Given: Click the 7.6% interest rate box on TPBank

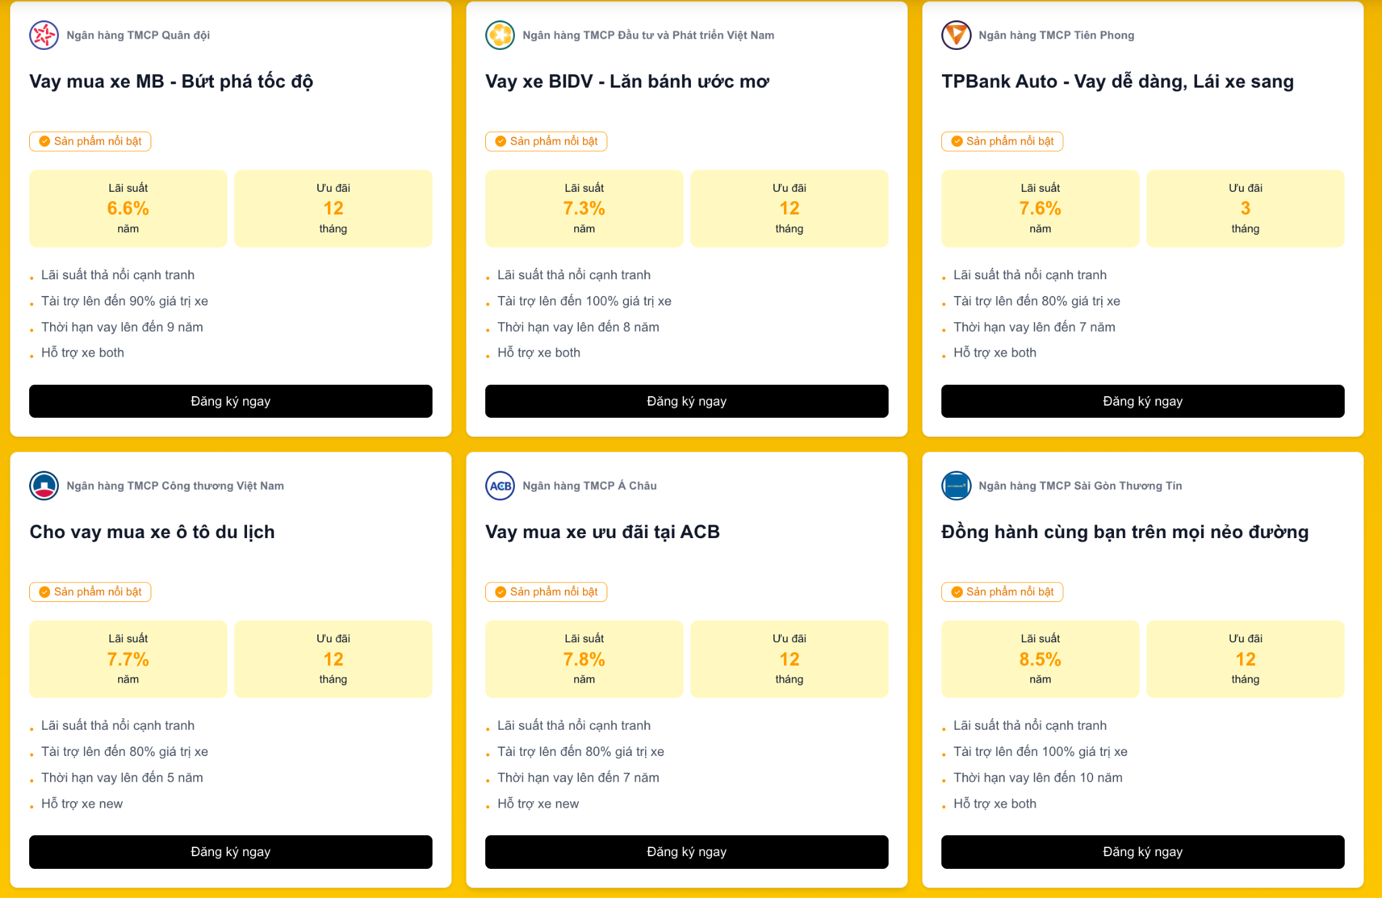Looking at the screenshot, I should (1040, 208).
